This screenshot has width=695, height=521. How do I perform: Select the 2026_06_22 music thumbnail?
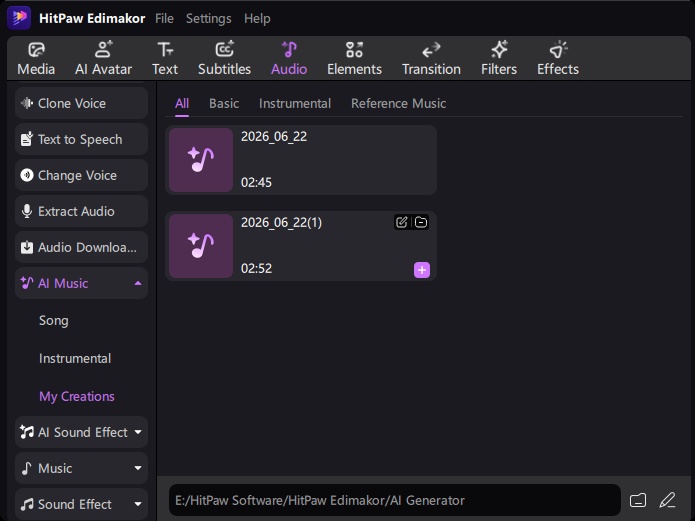pyautogui.click(x=201, y=160)
